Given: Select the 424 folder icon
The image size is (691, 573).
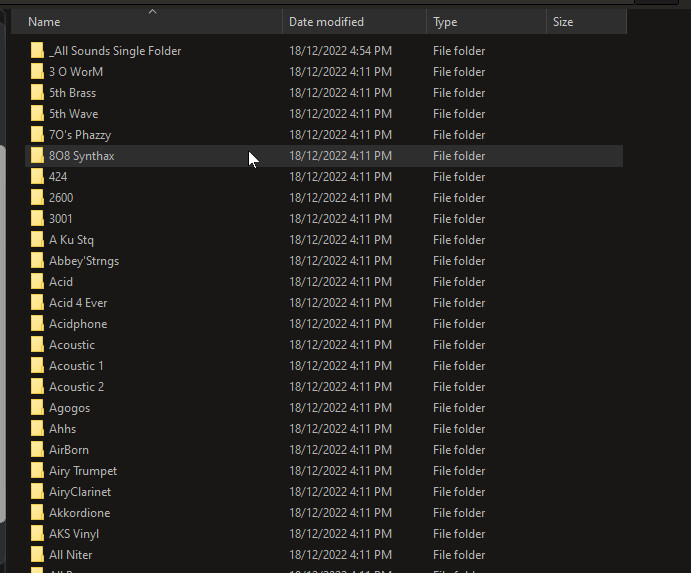Looking at the screenshot, I should pyautogui.click(x=37, y=177).
